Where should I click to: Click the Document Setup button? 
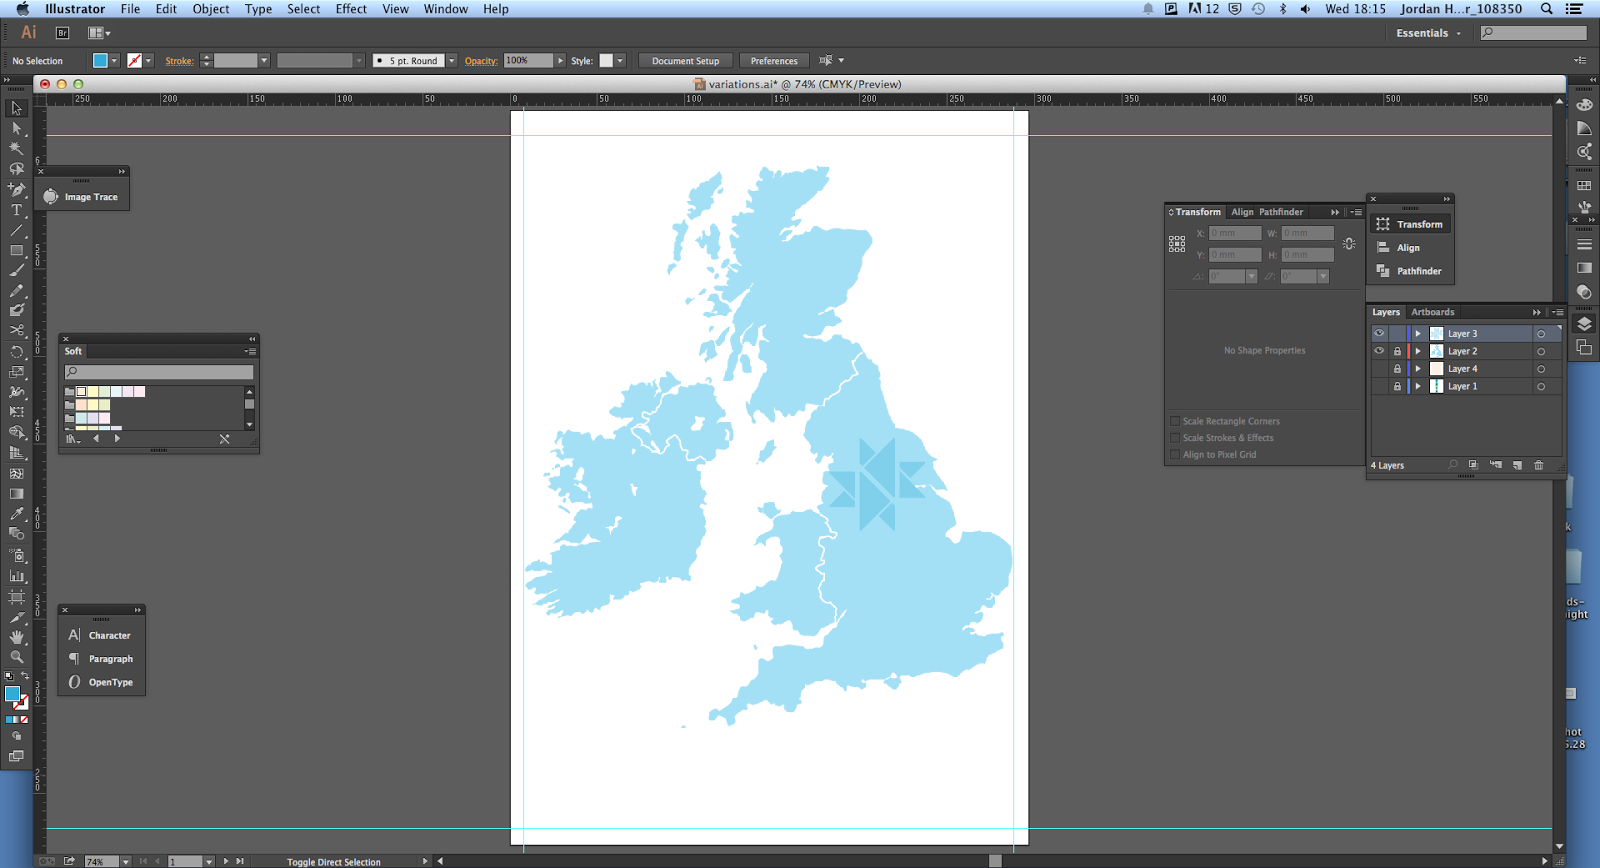pyautogui.click(x=686, y=61)
